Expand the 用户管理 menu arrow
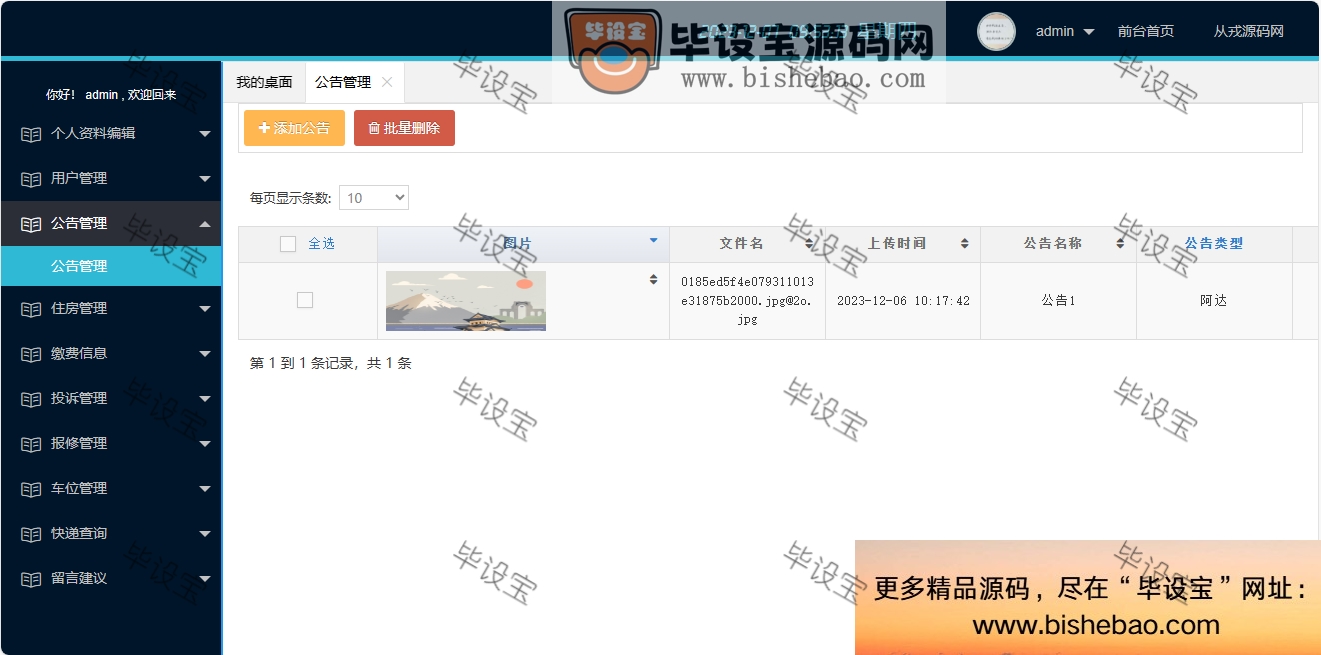The height and width of the screenshot is (655, 1321). [x=205, y=179]
